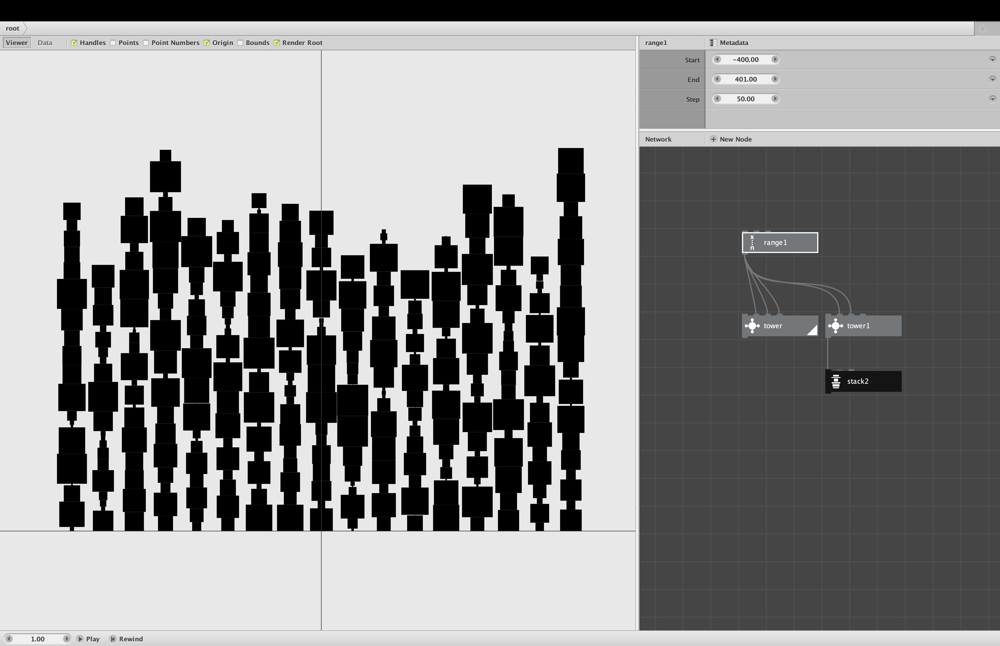Click the Network pane title
The image size is (1000, 646).
pos(658,139)
